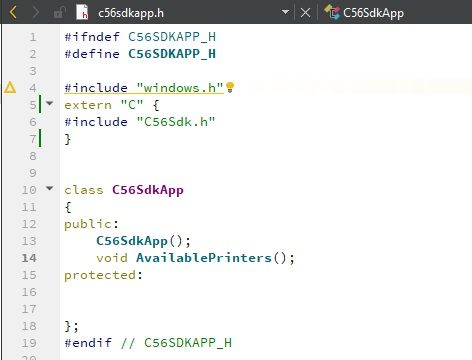The height and width of the screenshot is (360, 472).
Task: Click line number 14 in the gutter
Action: pyautogui.click(x=29, y=258)
